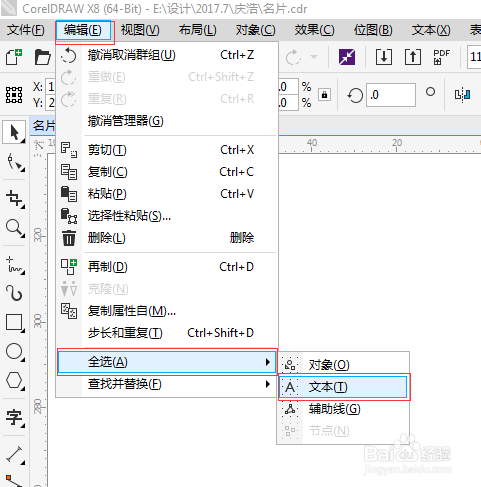The width and height of the screenshot is (481, 487).
Task: Click the Redo arrow toolbar icon
Action: coord(293,57)
